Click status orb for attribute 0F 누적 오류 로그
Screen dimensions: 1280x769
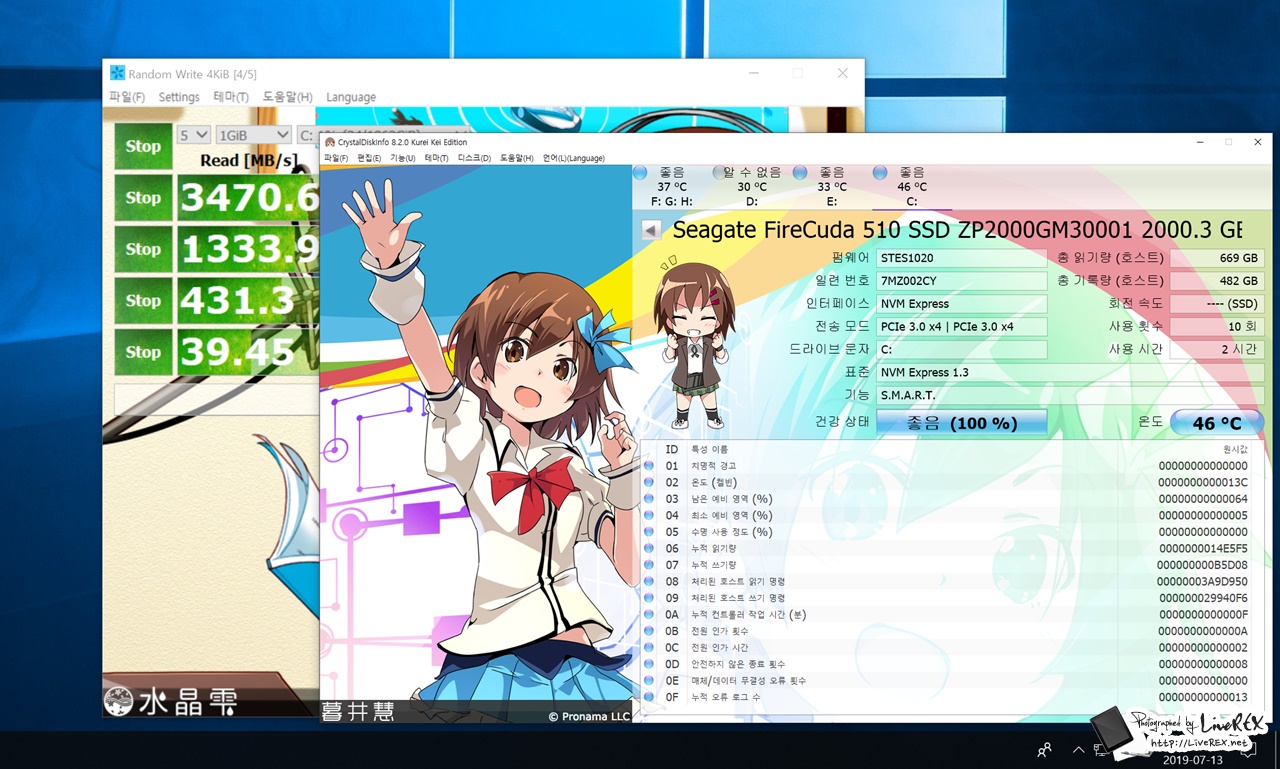tap(649, 697)
